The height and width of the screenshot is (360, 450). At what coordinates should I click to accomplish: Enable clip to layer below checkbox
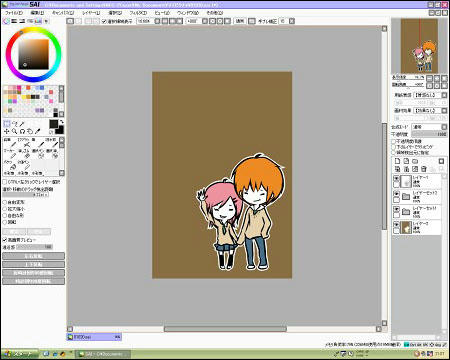click(394, 147)
